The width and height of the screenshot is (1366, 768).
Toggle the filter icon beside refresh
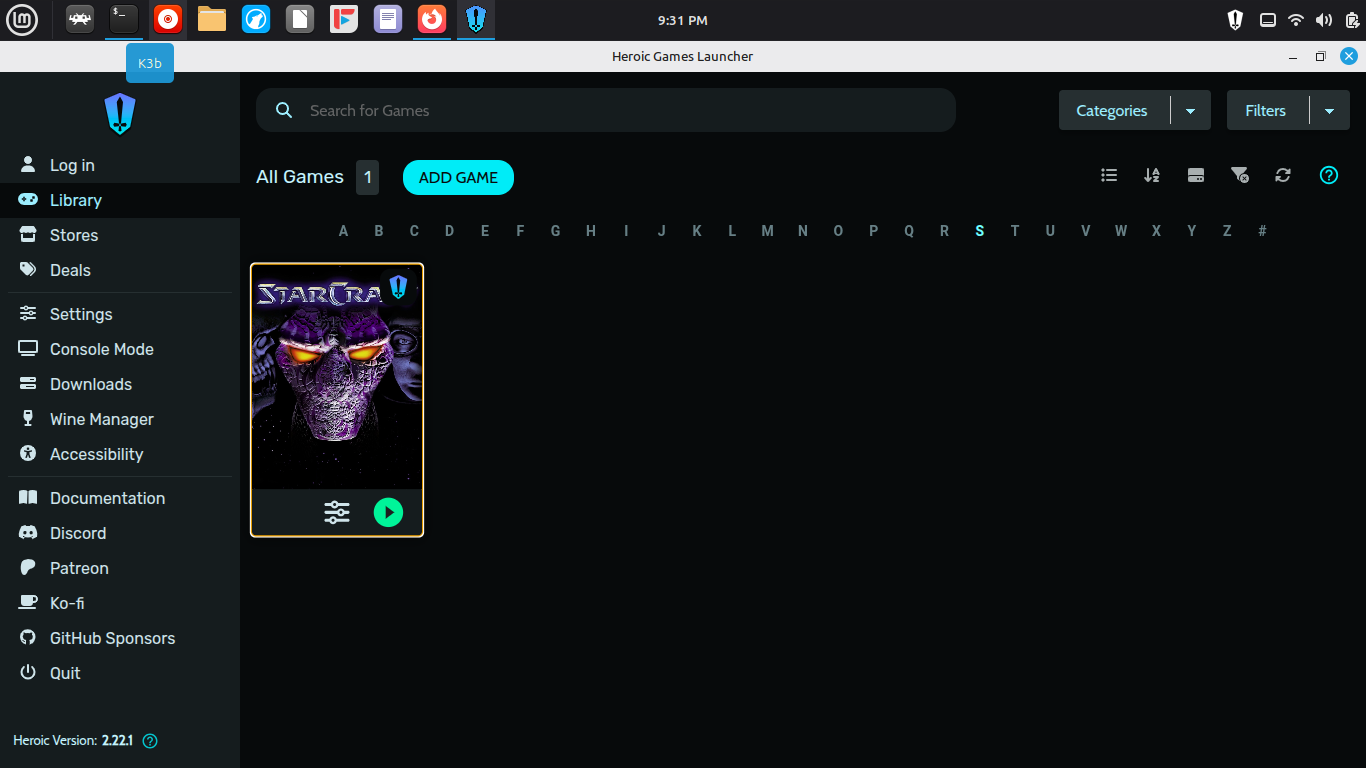(x=1239, y=175)
